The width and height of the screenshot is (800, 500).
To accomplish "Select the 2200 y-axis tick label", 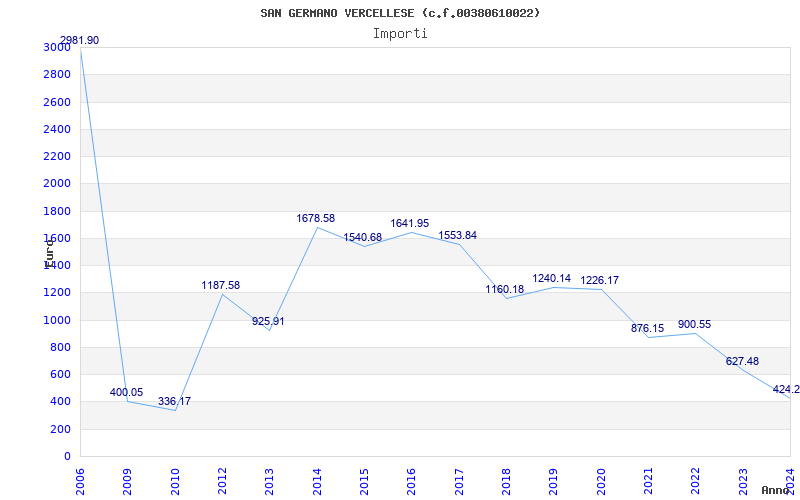I will pyautogui.click(x=57, y=156).
